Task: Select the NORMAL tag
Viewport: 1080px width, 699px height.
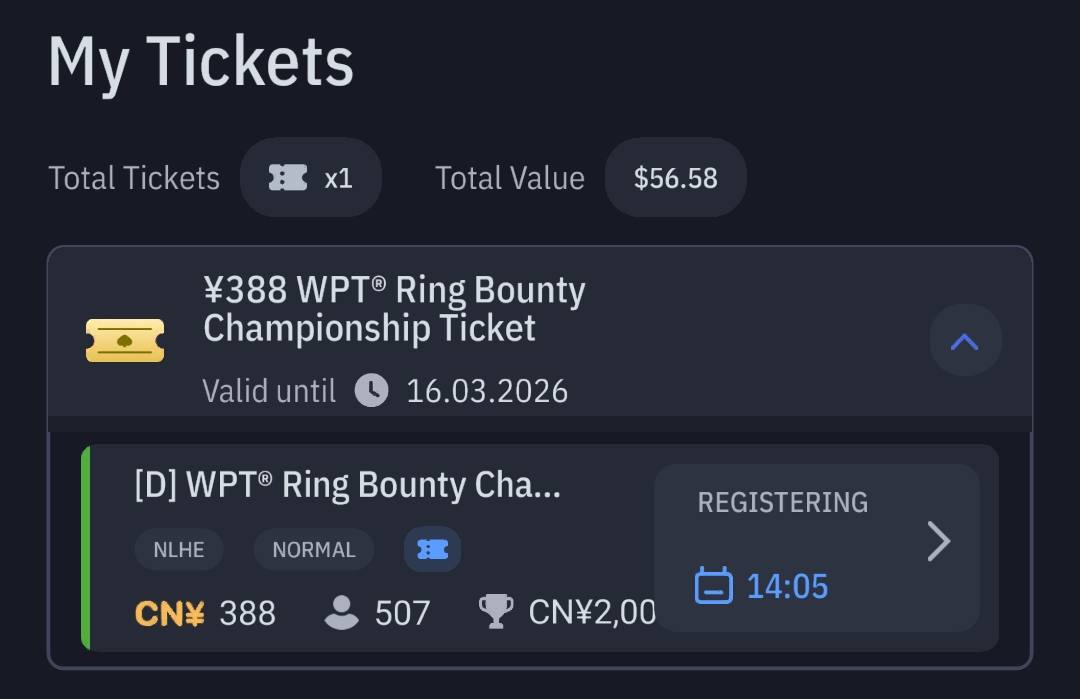Action: pos(314,549)
